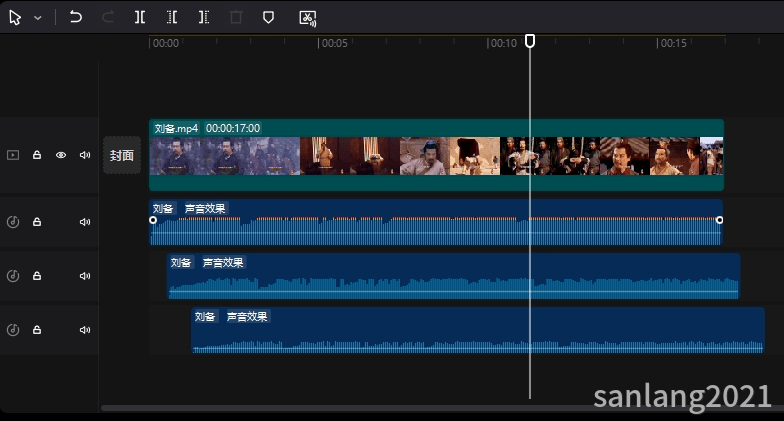The height and width of the screenshot is (421, 784).
Task: Open the 封面 cover button
Action: click(122, 156)
